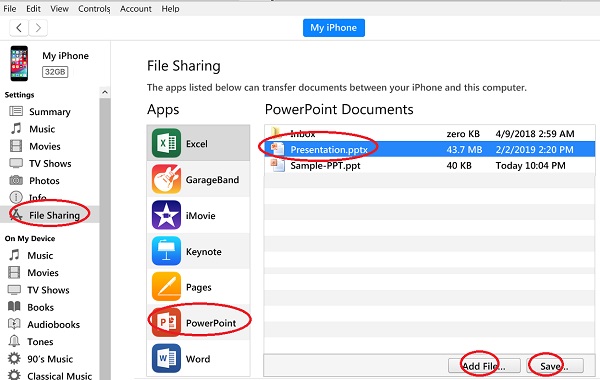Select the GarageBand app icon

(x=166, y=179)
